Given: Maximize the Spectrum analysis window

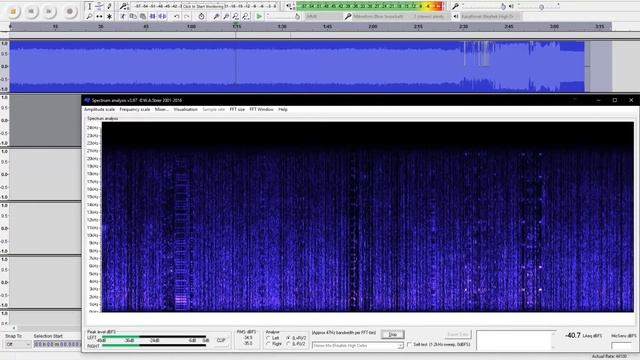Looking at the screenshot, I should click(615, 100).
